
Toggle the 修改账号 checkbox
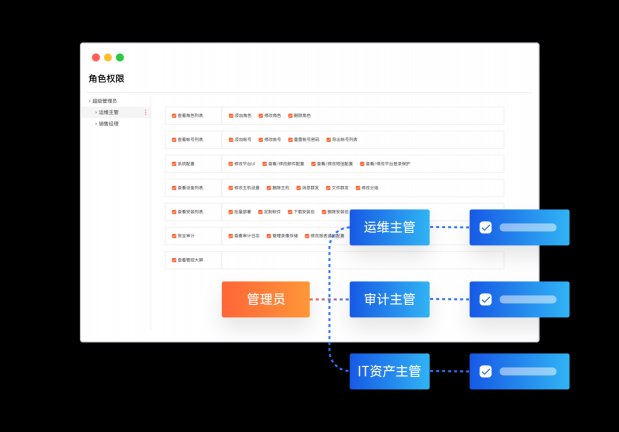261,140
